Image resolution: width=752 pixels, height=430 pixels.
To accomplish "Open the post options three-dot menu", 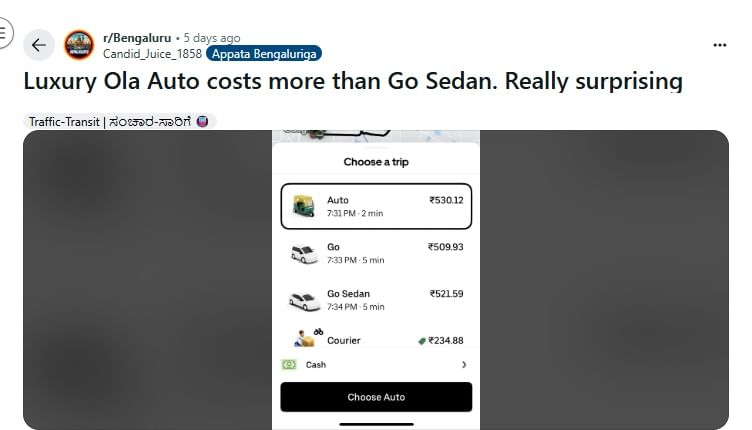I will [719, 45].
